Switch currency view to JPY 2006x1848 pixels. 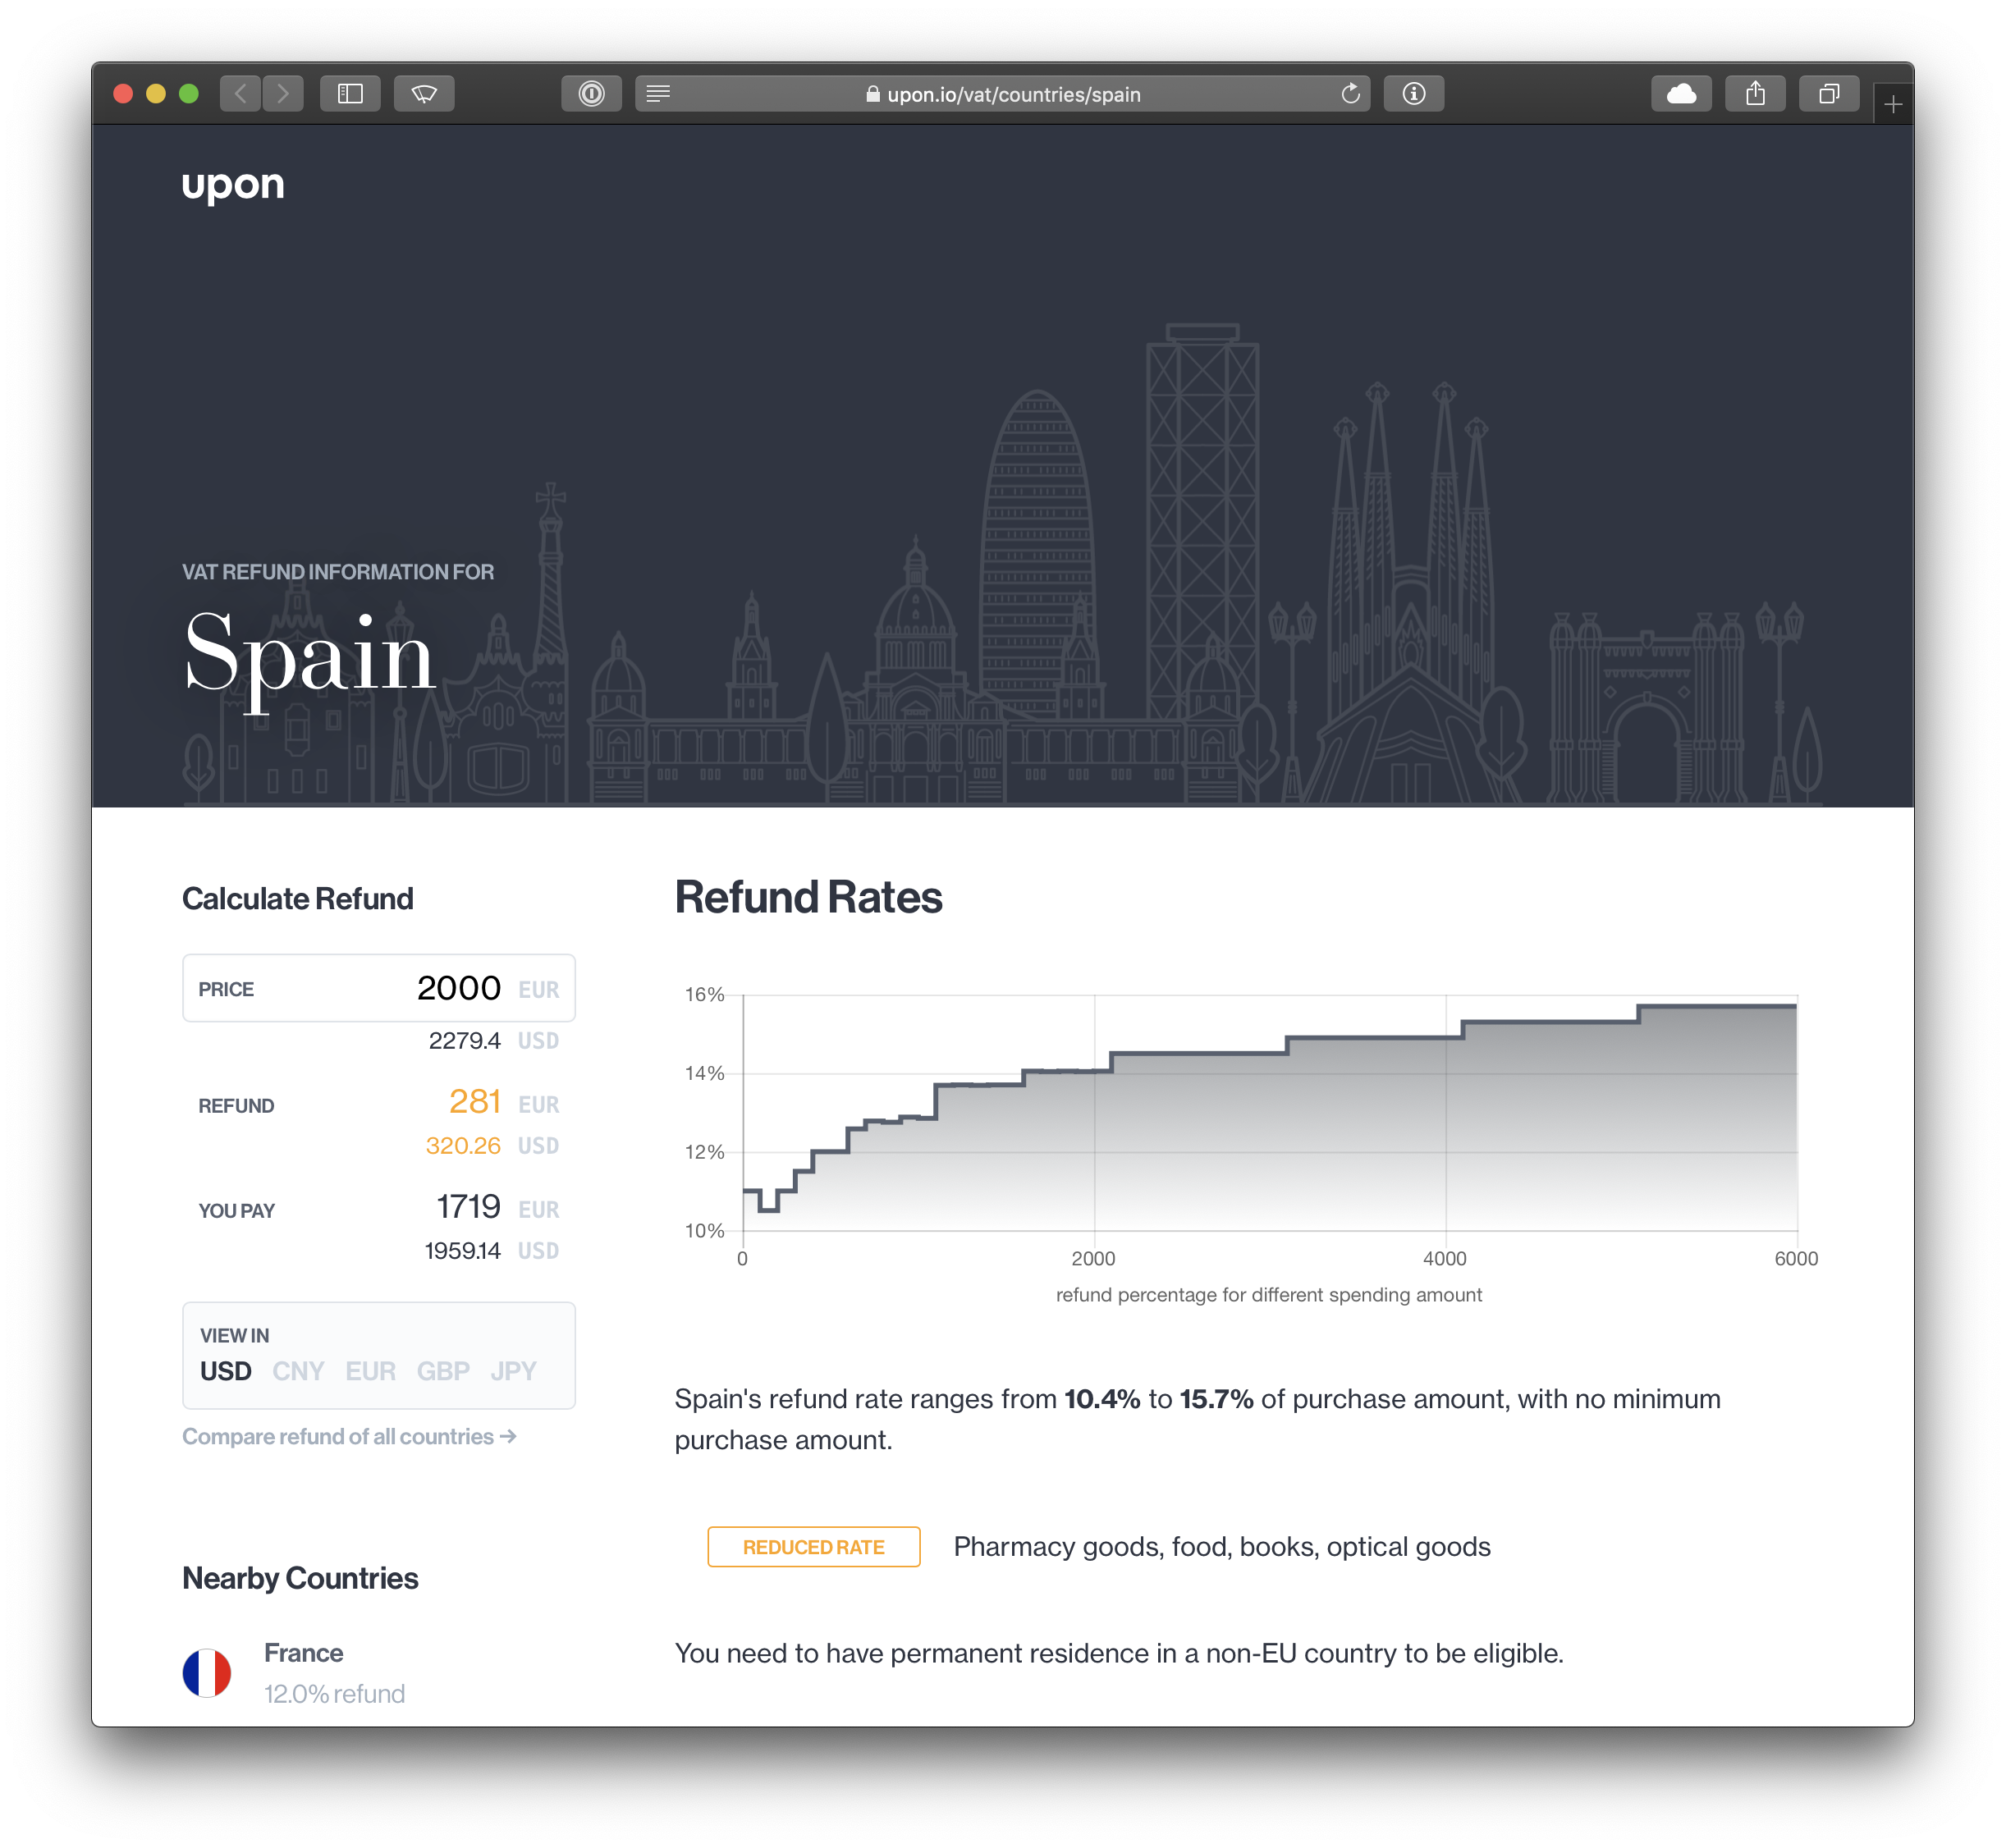[513, 1371]
